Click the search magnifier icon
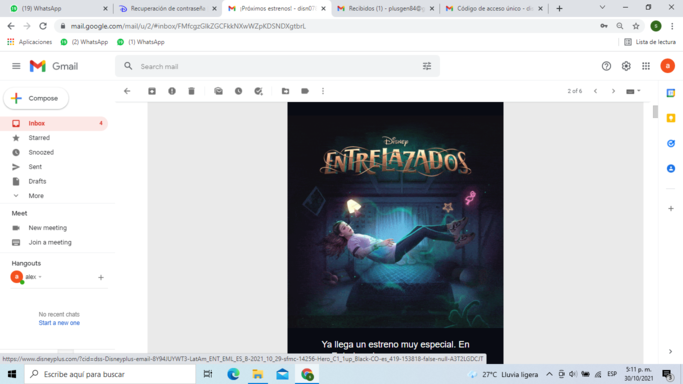683x384 pixels. 128,66
